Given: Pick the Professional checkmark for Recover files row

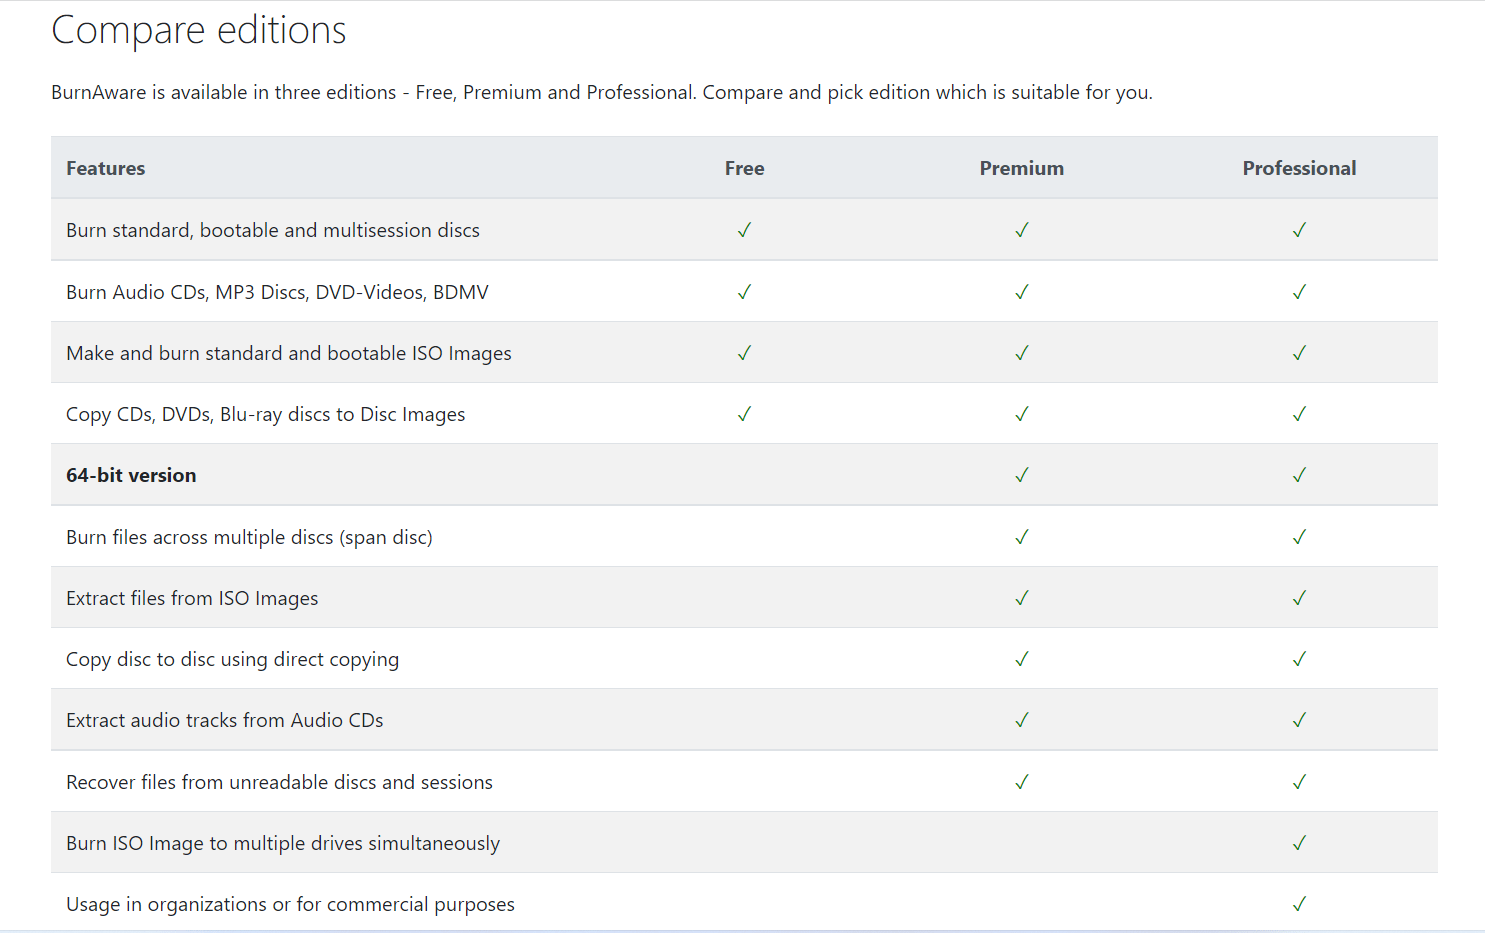Looking at the screenshot, I should (x=1299, y=782).
